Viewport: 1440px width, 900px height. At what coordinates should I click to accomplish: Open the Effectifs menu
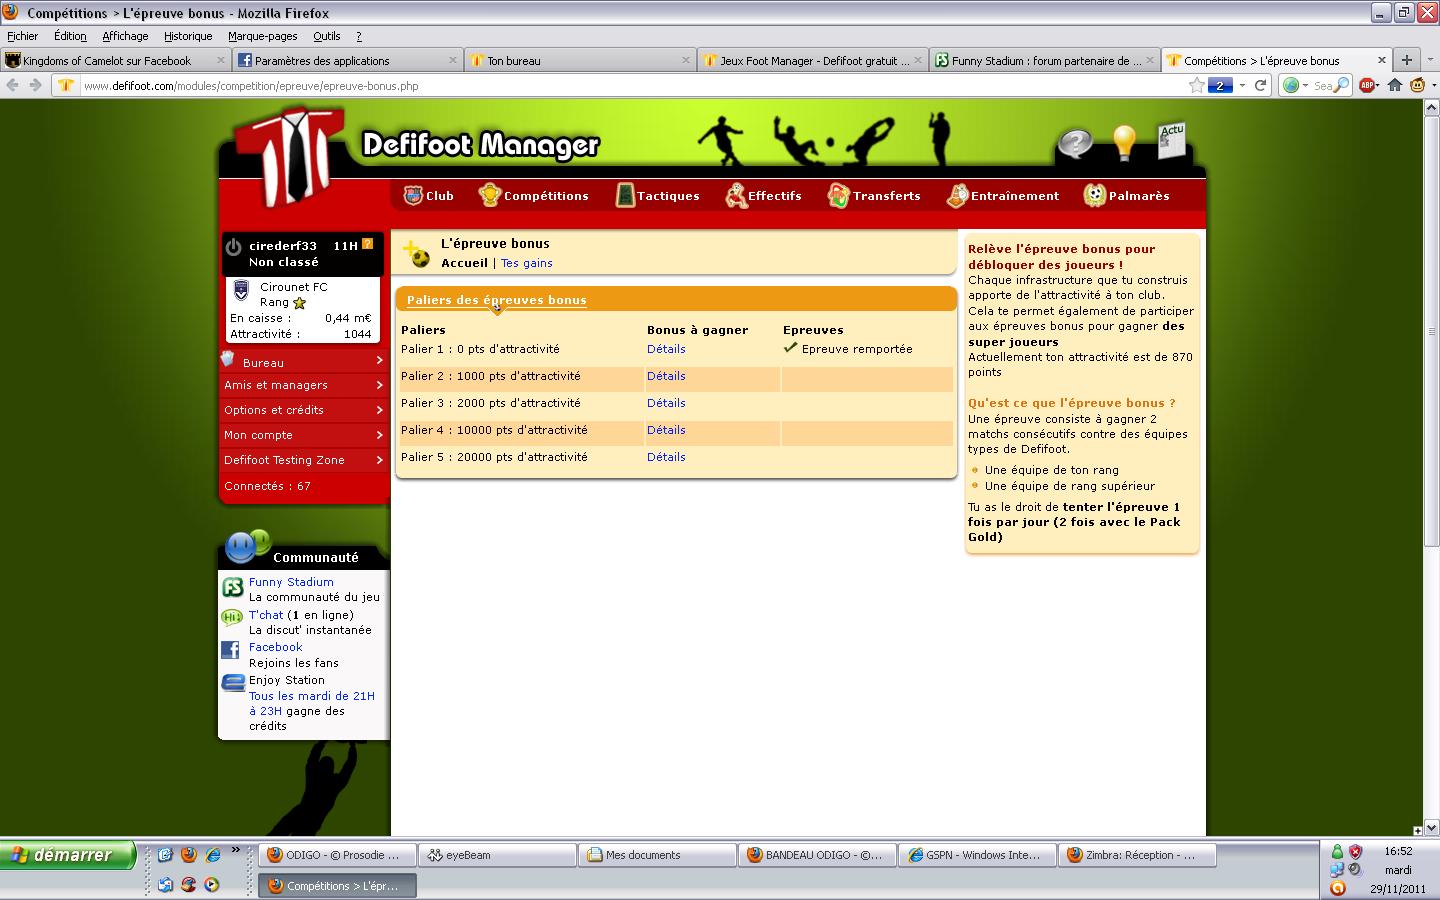click(x=763, y=195)
